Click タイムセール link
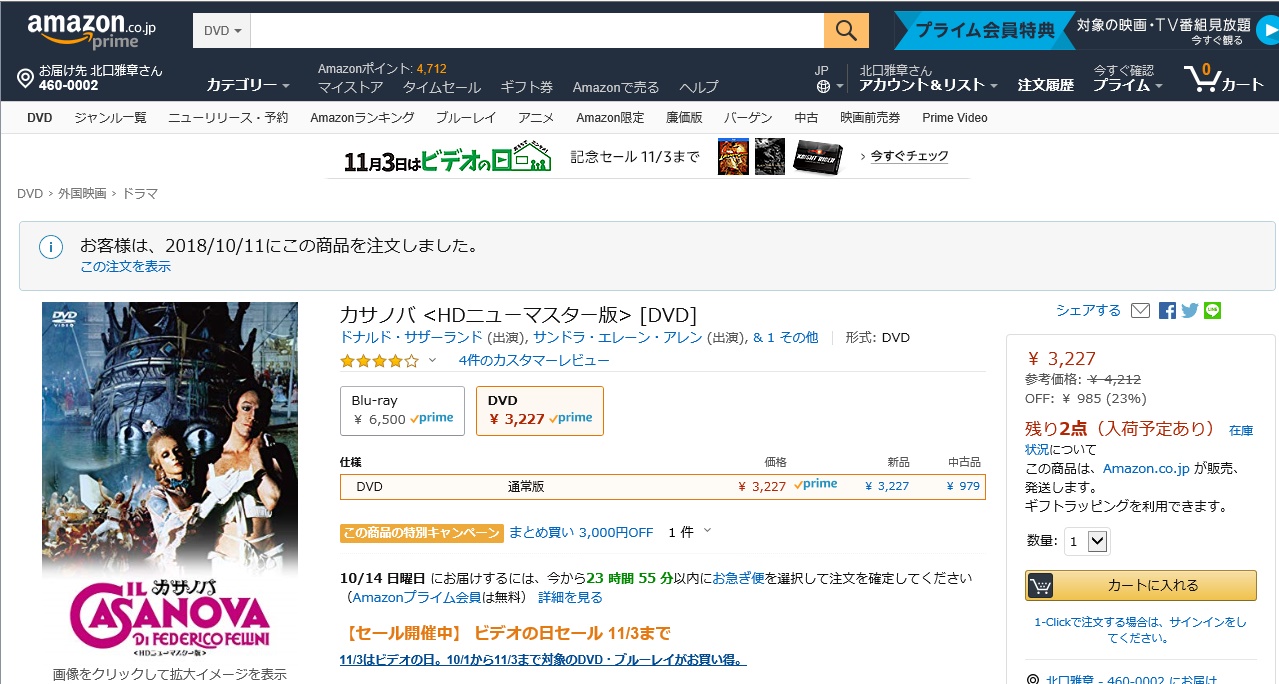This screenshot has height=684, width=1279. 442,87
